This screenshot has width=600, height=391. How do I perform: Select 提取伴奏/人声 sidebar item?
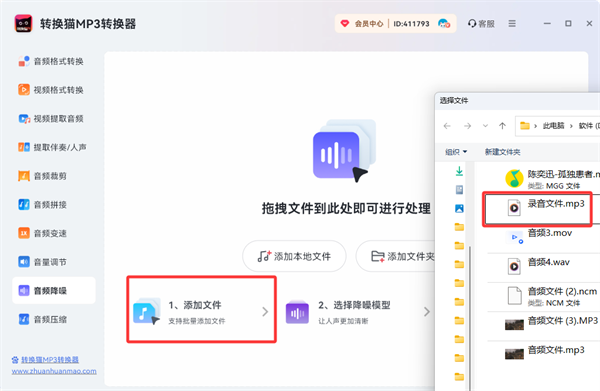pos(52,147)
